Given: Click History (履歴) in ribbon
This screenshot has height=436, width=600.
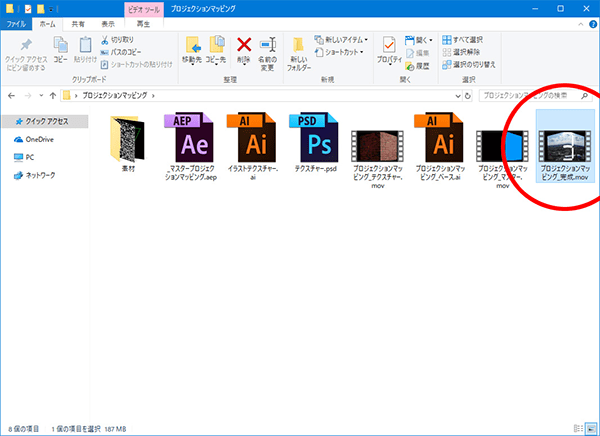Looking at the screenshot, I should point(417,66).
